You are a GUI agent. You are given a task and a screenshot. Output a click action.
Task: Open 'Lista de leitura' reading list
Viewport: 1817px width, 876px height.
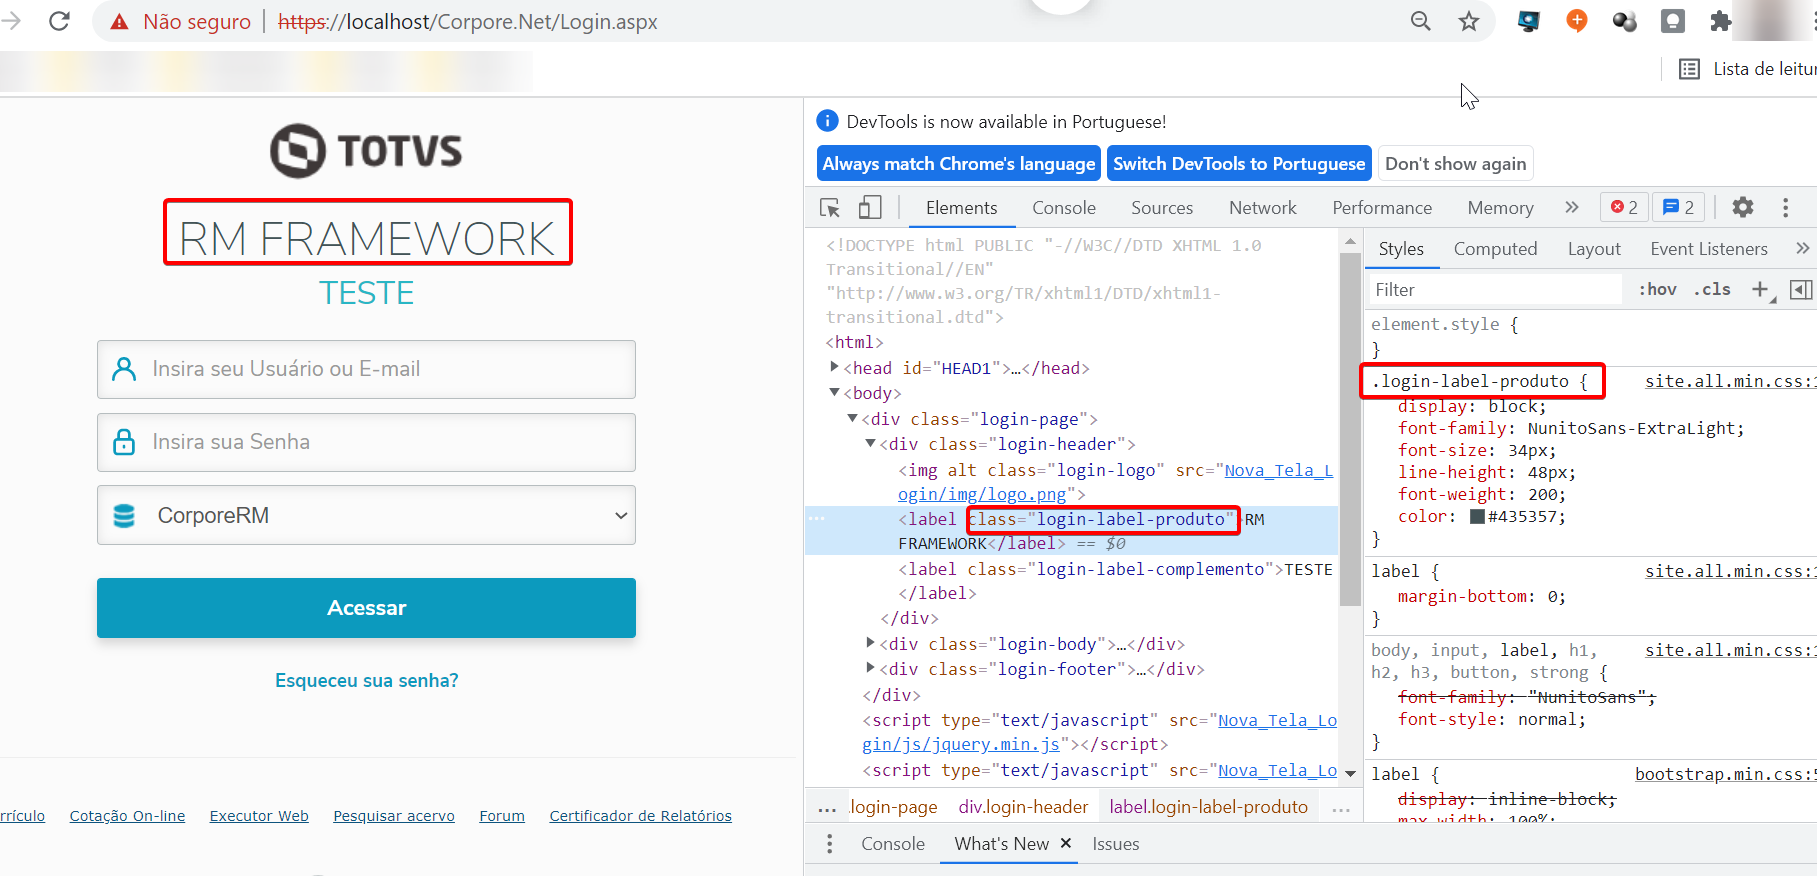click(1748, 69)
